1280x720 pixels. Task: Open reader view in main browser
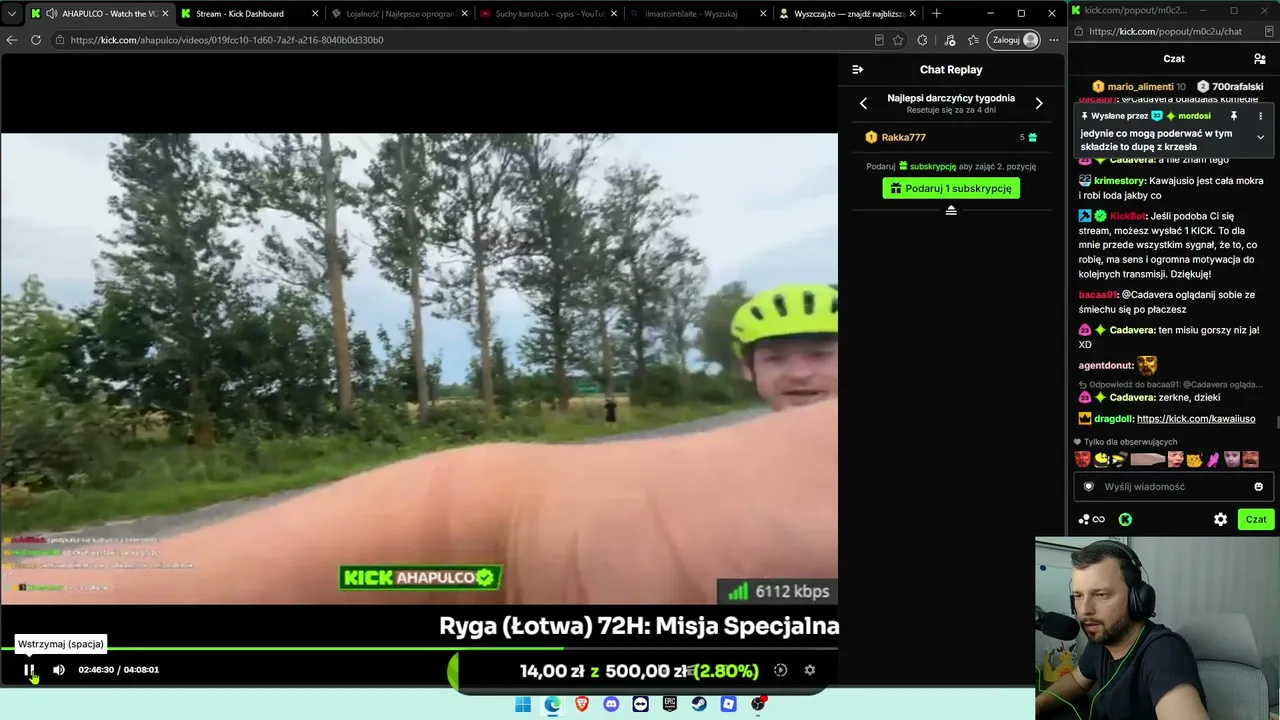pyautogui.click(x=879, y=40)
